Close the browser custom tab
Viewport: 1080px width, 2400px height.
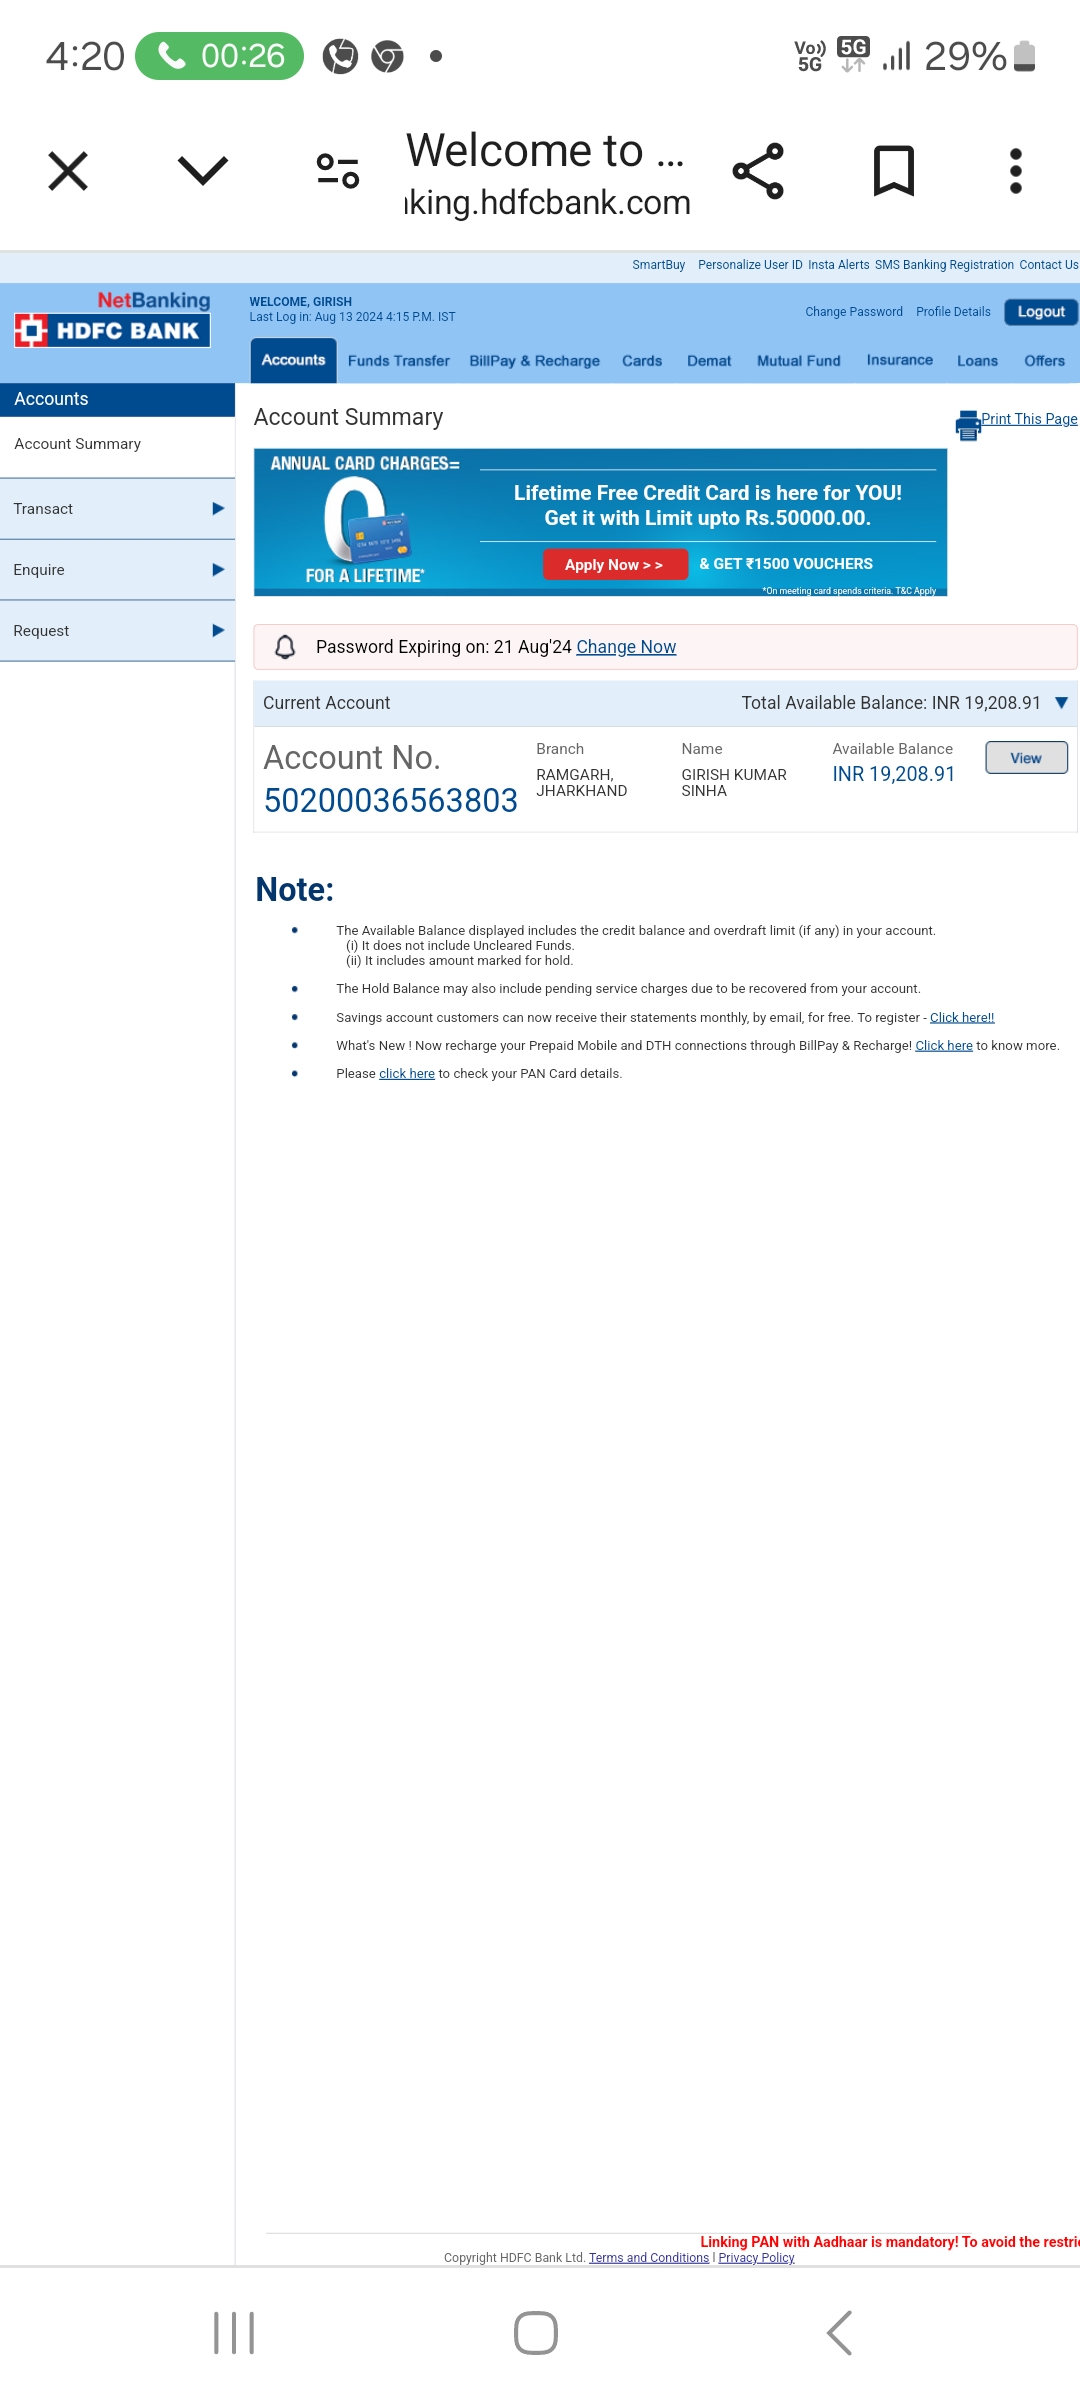click(68, 171)
